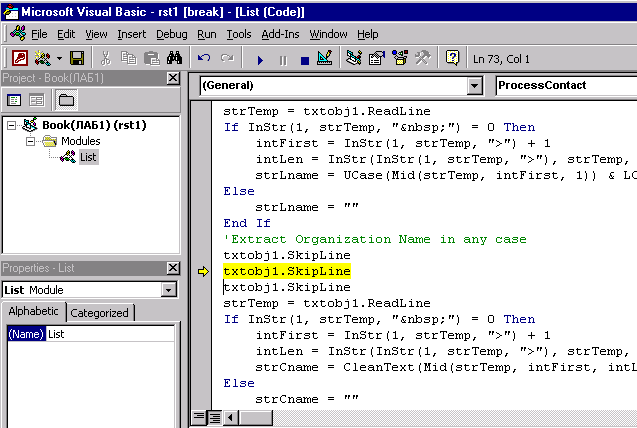Select the List module in tree

88,157
